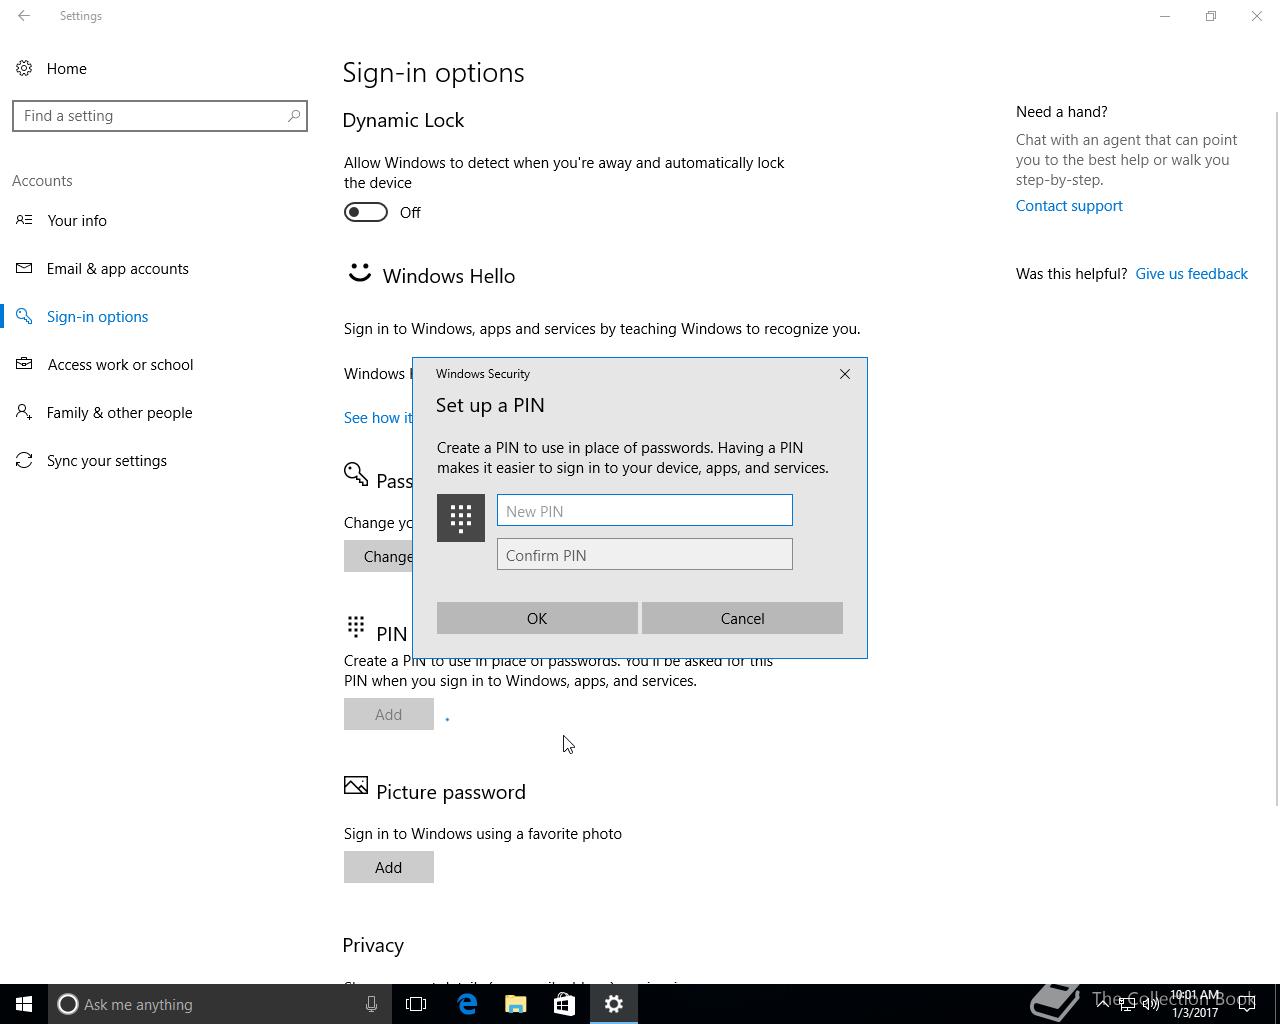Open File Explorer from taskbar

click(x=516, y=1004)
